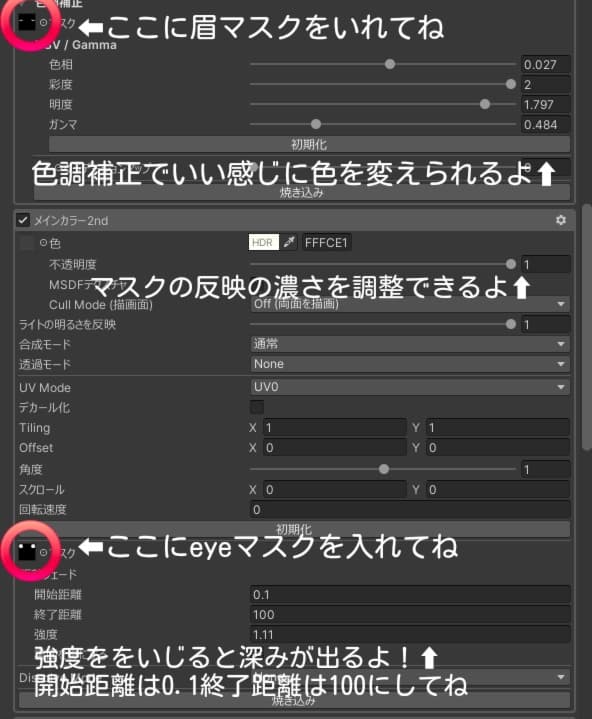This screenshot has height=719, width=592.
Task: Click the Tiling label
Action: (x=34, y=428)
